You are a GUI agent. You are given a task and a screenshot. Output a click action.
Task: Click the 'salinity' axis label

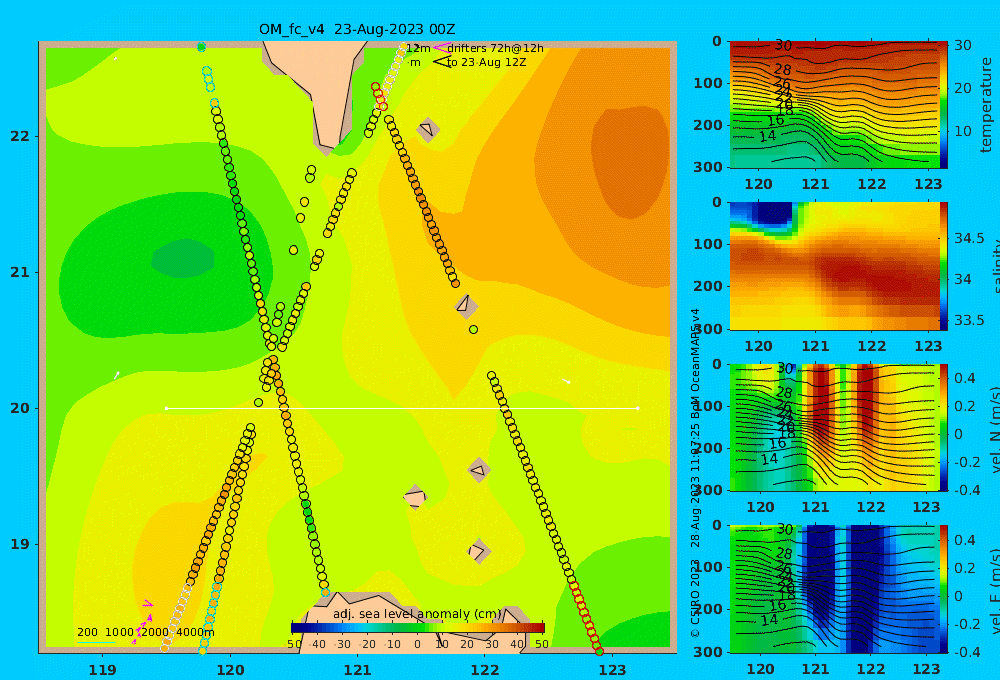point(995,266)
